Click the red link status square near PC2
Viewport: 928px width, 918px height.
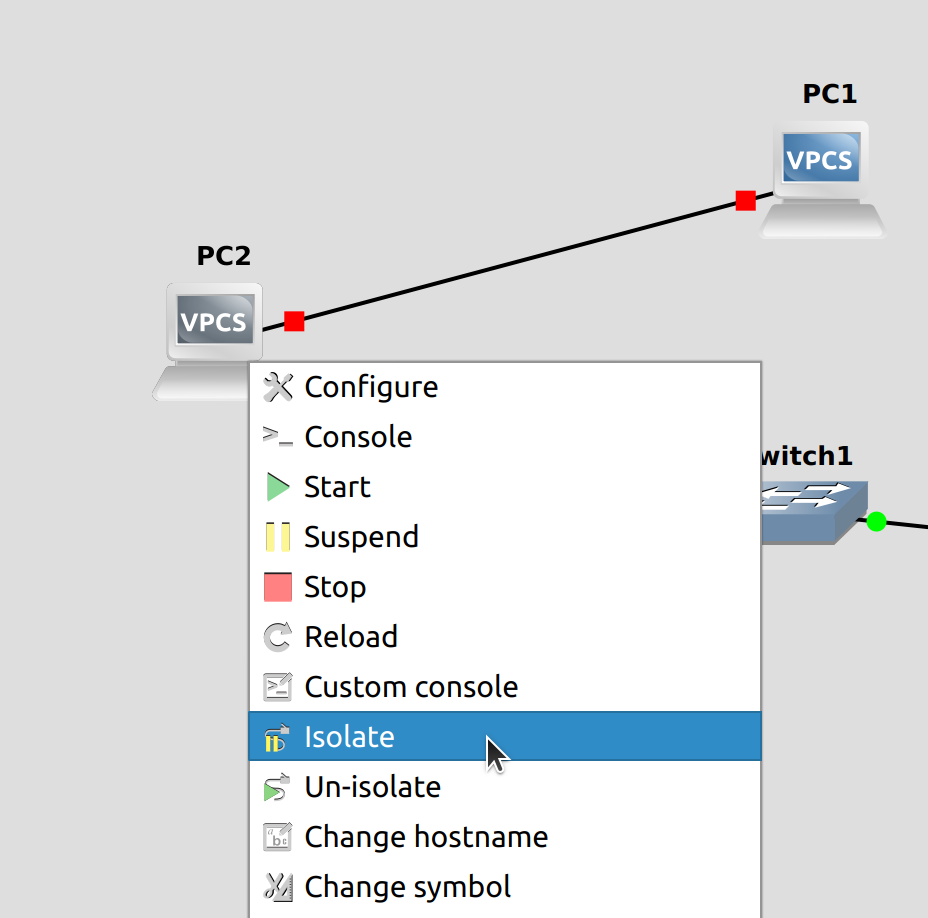pos(293,321)
